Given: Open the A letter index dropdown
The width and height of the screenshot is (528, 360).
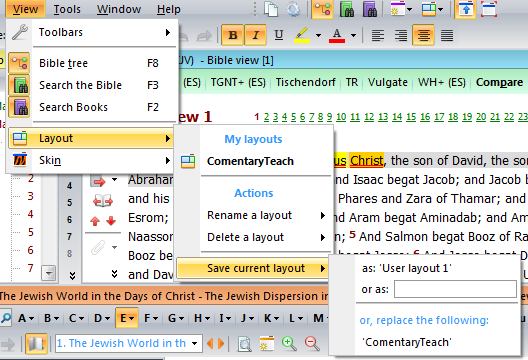Looking at the screenshot, I should 26,318.
